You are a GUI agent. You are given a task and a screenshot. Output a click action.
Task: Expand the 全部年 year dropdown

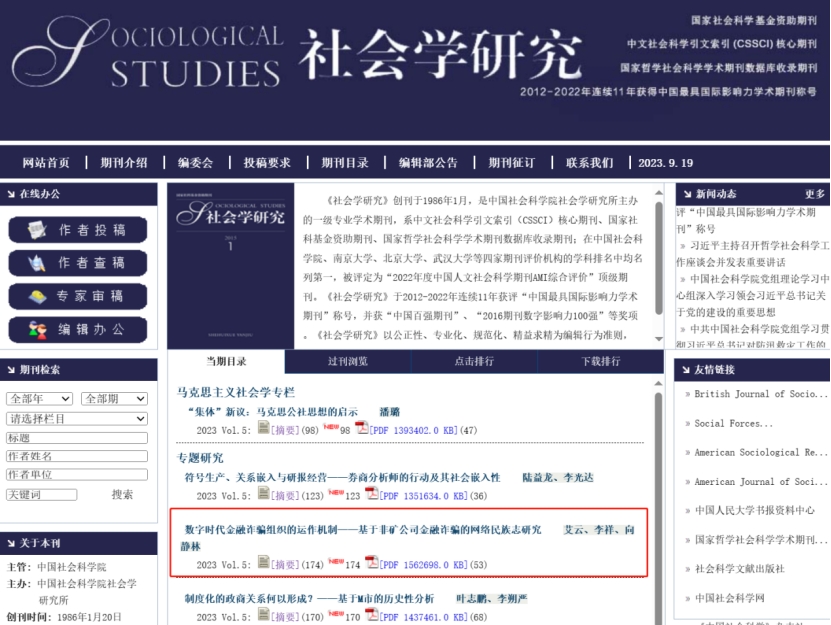pyautogui.click(x=39, y=399)
